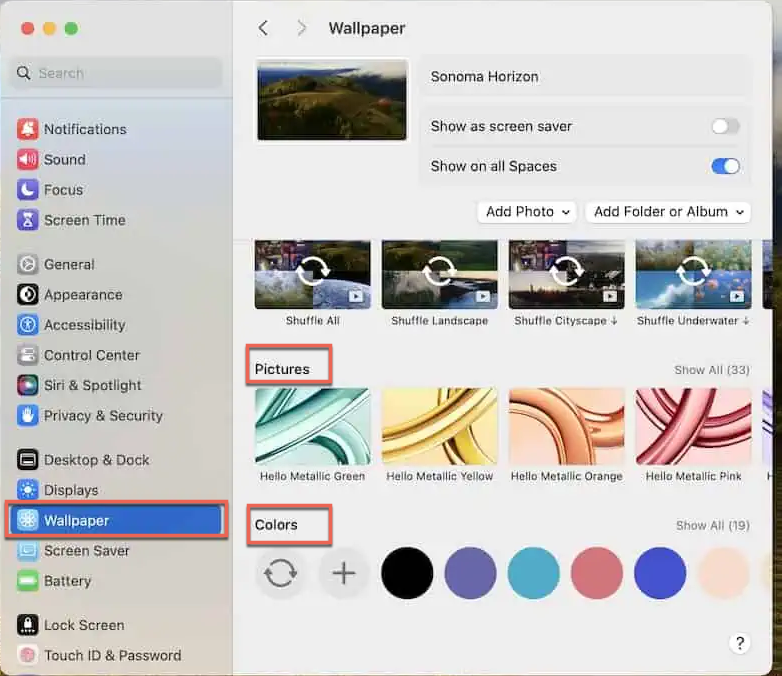Click the Sound speaker icon
The height and width of the screenshot is (676, 782).
27,160
